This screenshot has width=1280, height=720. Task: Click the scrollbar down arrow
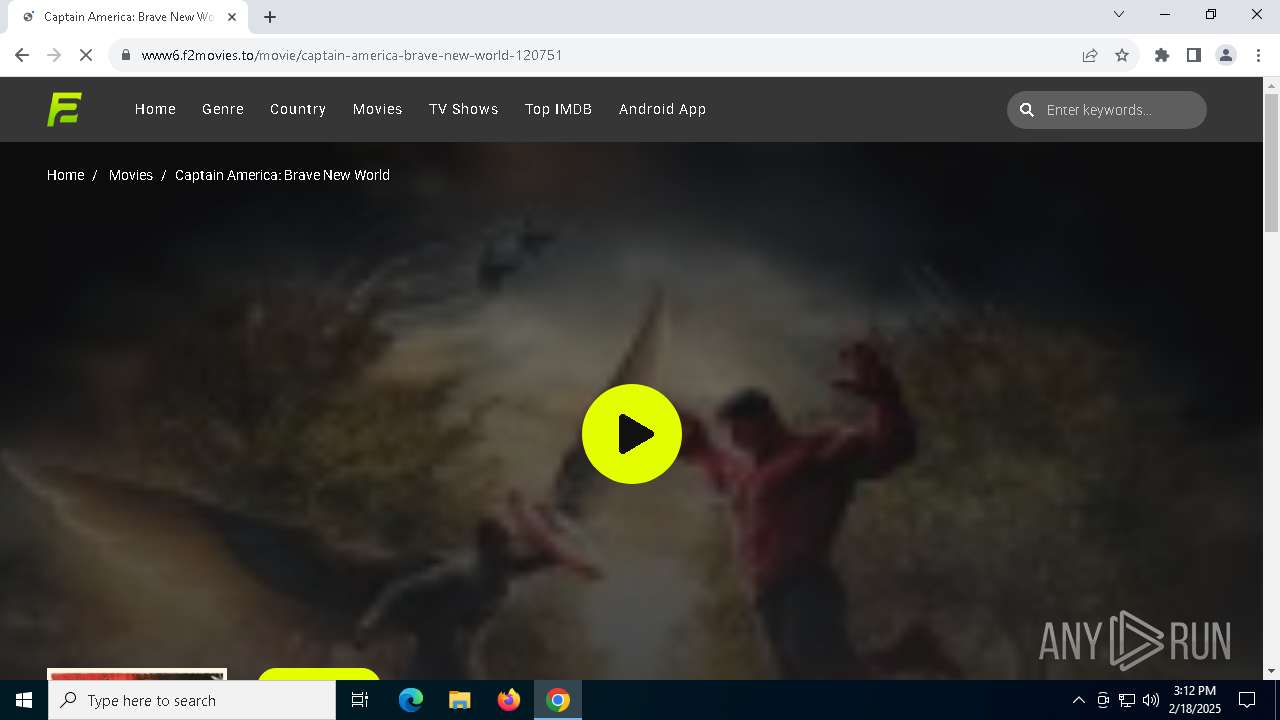point(1271,671)
